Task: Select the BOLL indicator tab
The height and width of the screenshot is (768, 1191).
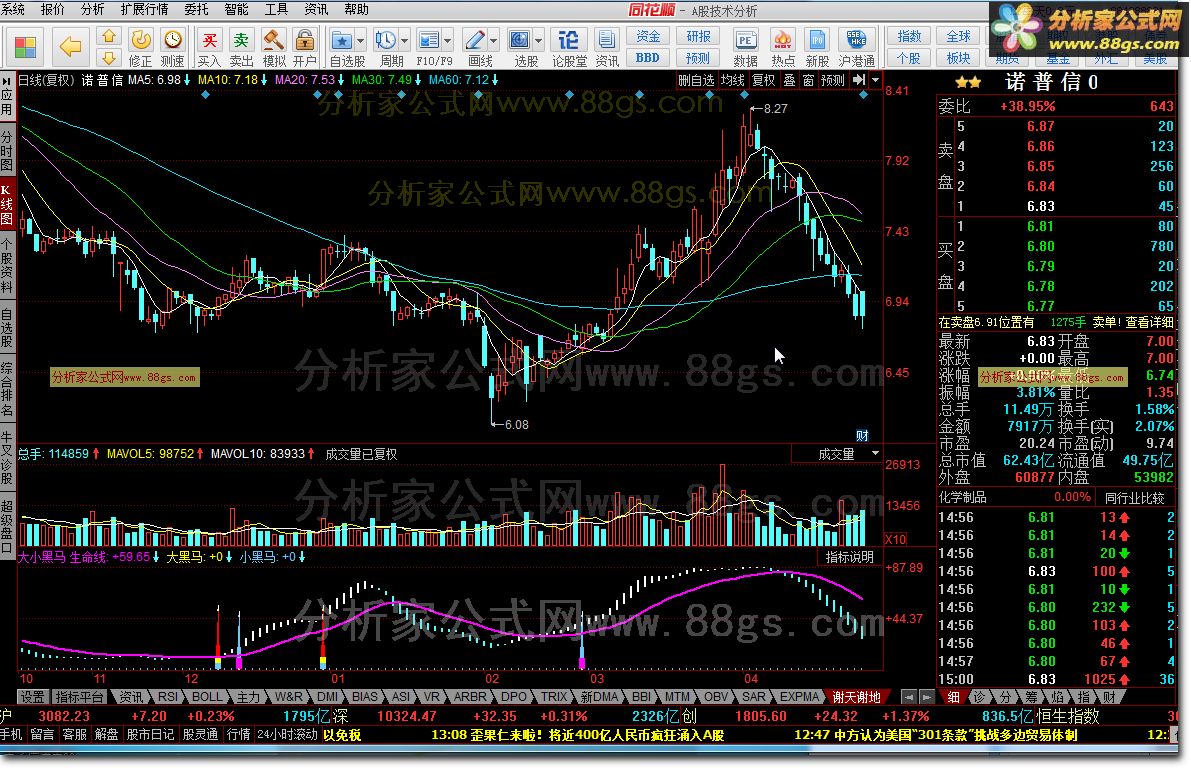Action: (x=207, y=697)
